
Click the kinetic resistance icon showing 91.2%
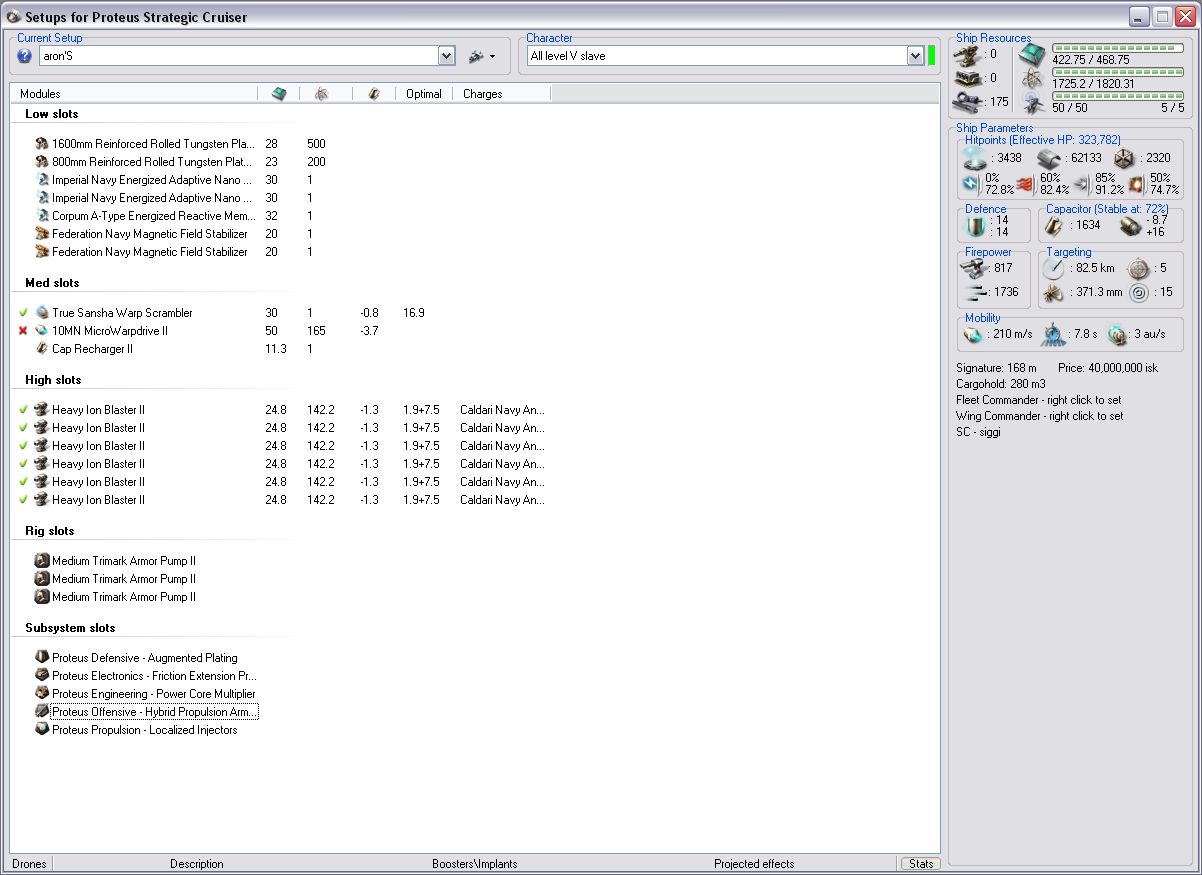(1081, 183)
